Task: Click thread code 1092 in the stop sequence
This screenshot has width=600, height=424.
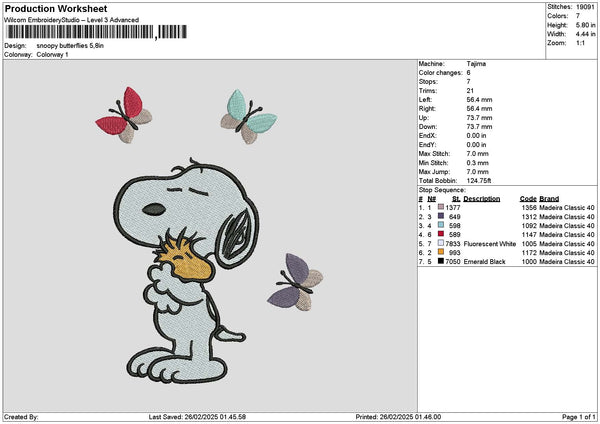Action: click(529, 226)
